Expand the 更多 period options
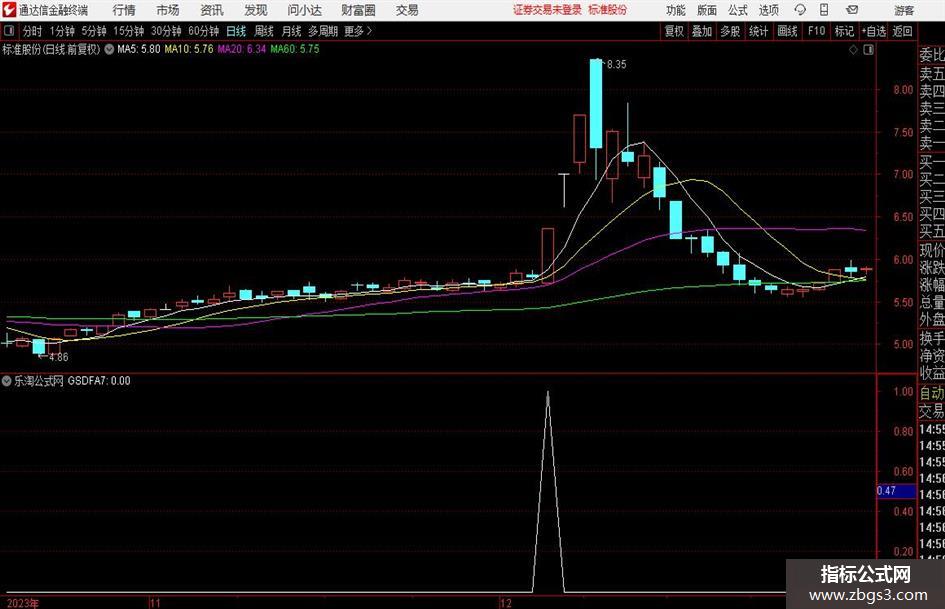 tap(358, 31)
